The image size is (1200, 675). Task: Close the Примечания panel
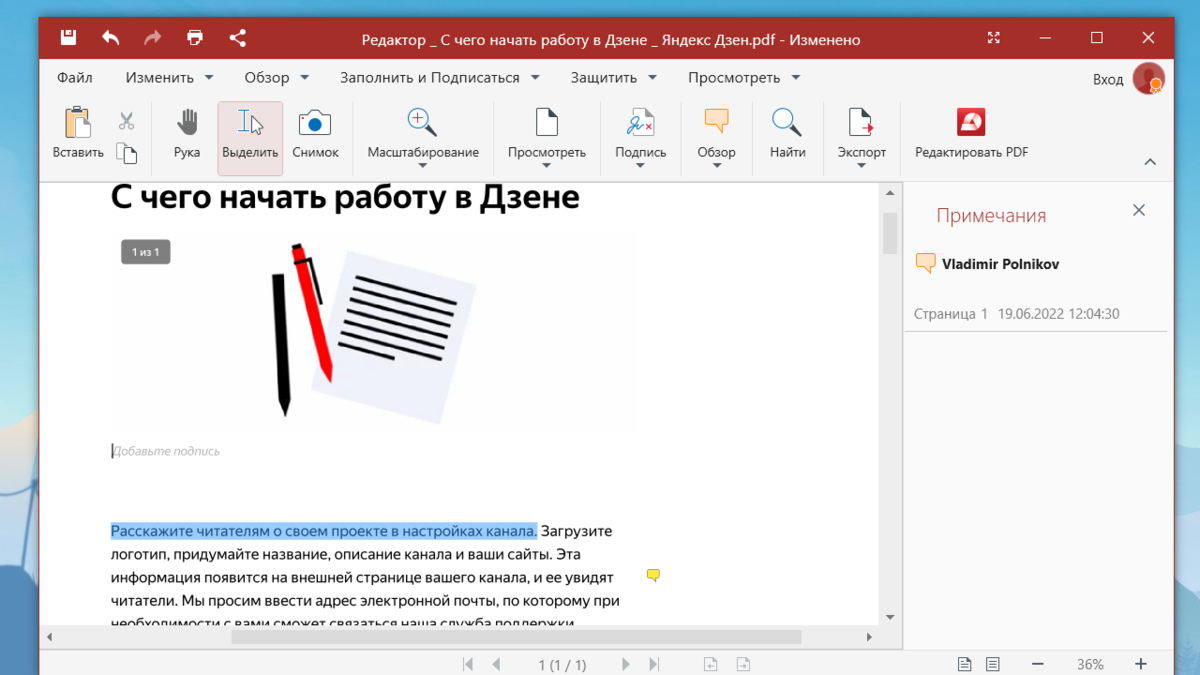tap(1138, 210)
